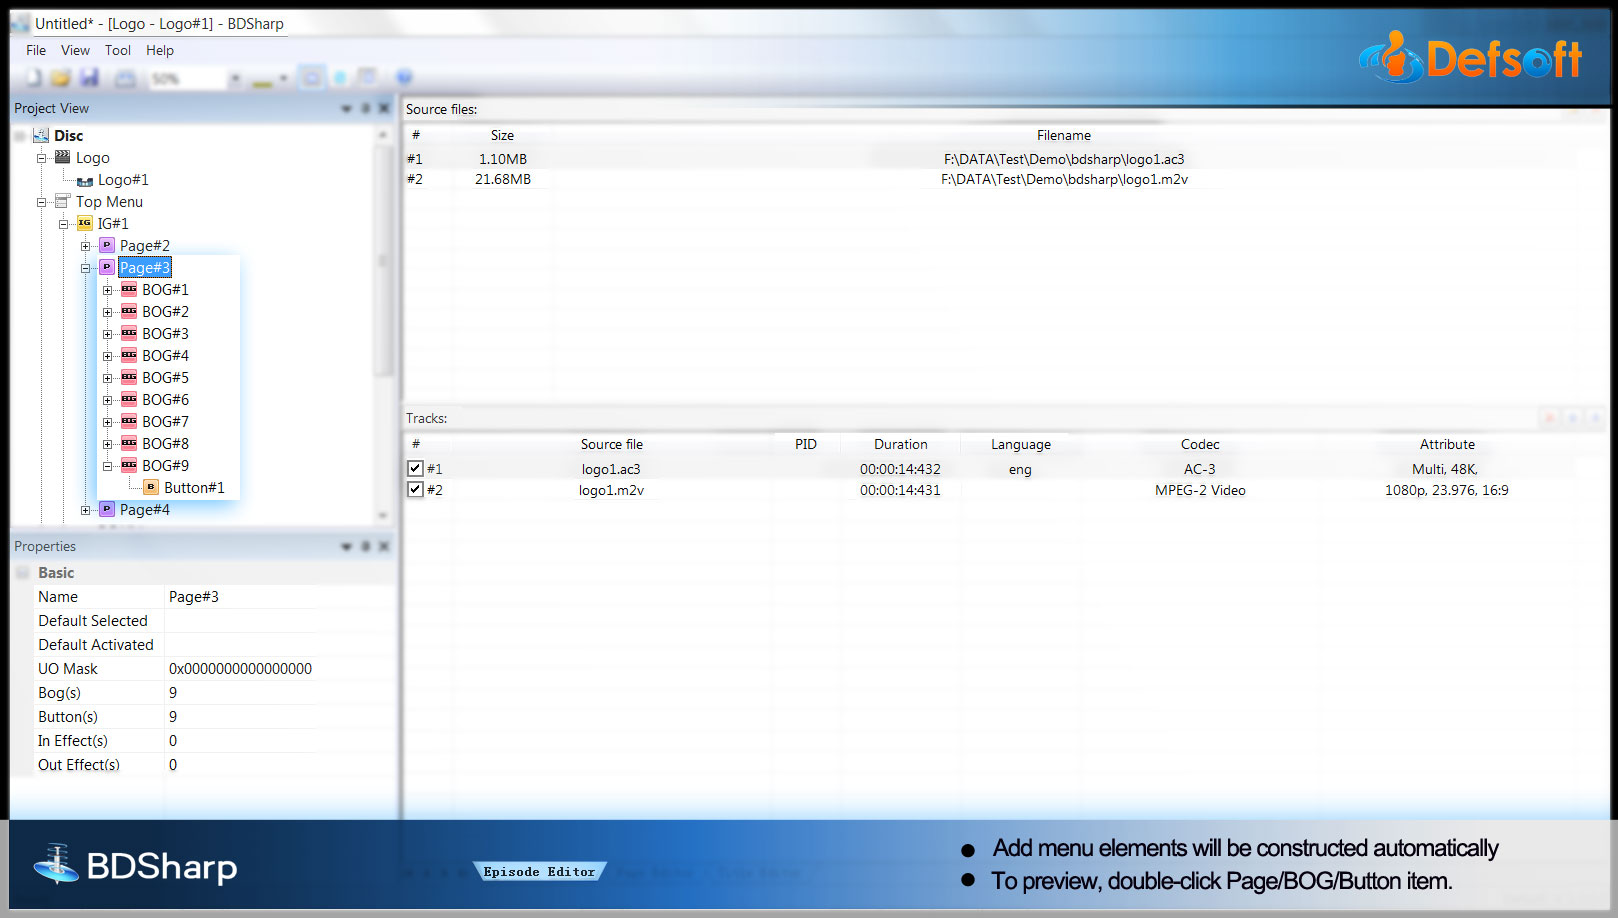Collapse the Basic properties section
This screenshot has height=918, width=1618.
coord(22,573)
